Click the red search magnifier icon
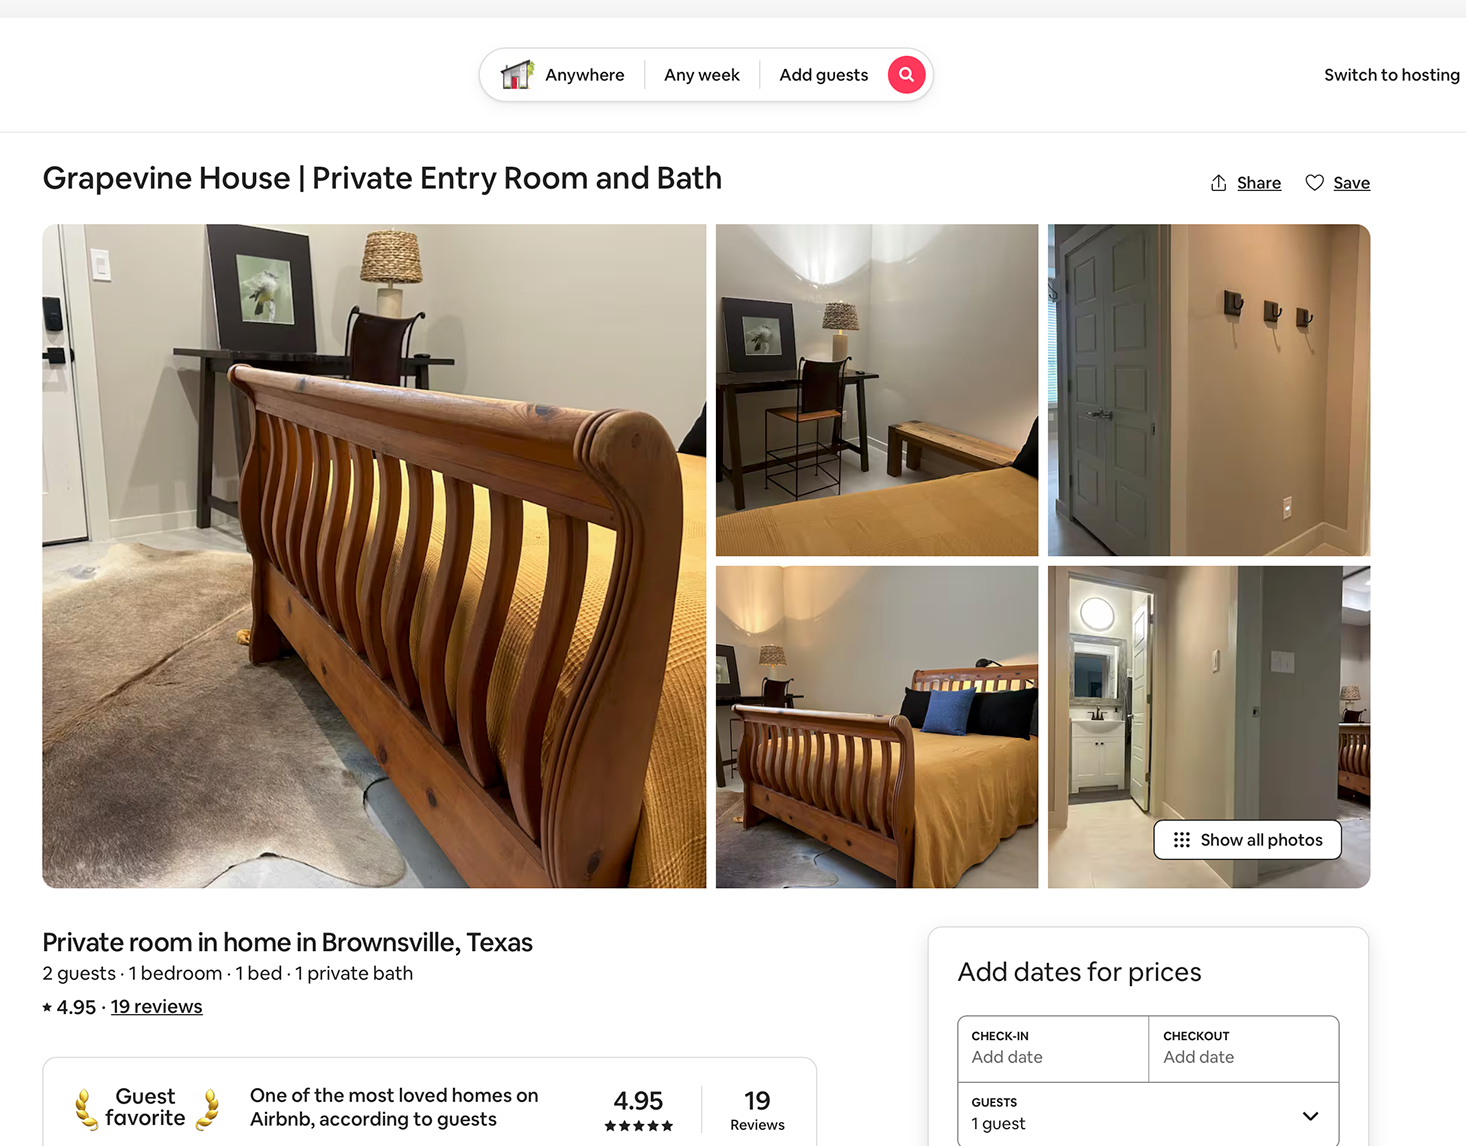Screen dimensions: 1466x1146 pyautogui.click(x=906, y=75)
